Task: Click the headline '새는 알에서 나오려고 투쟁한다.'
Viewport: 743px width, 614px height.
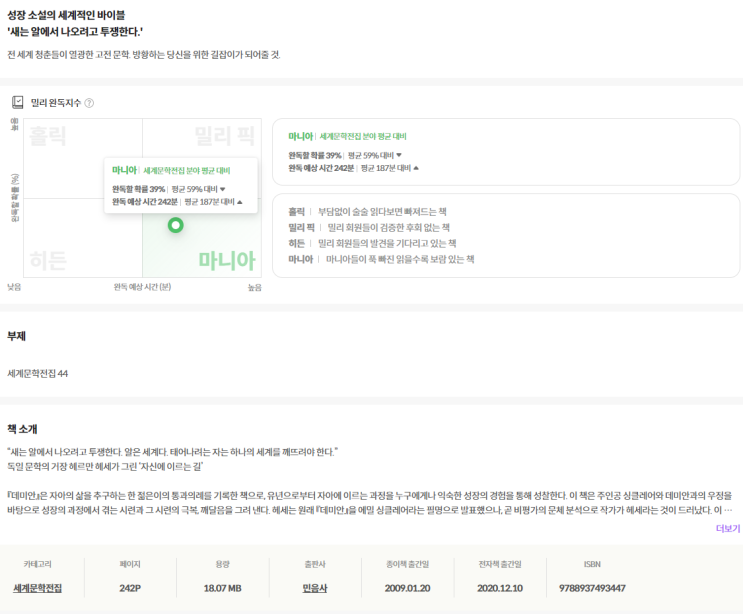Action: pos(75,32)
